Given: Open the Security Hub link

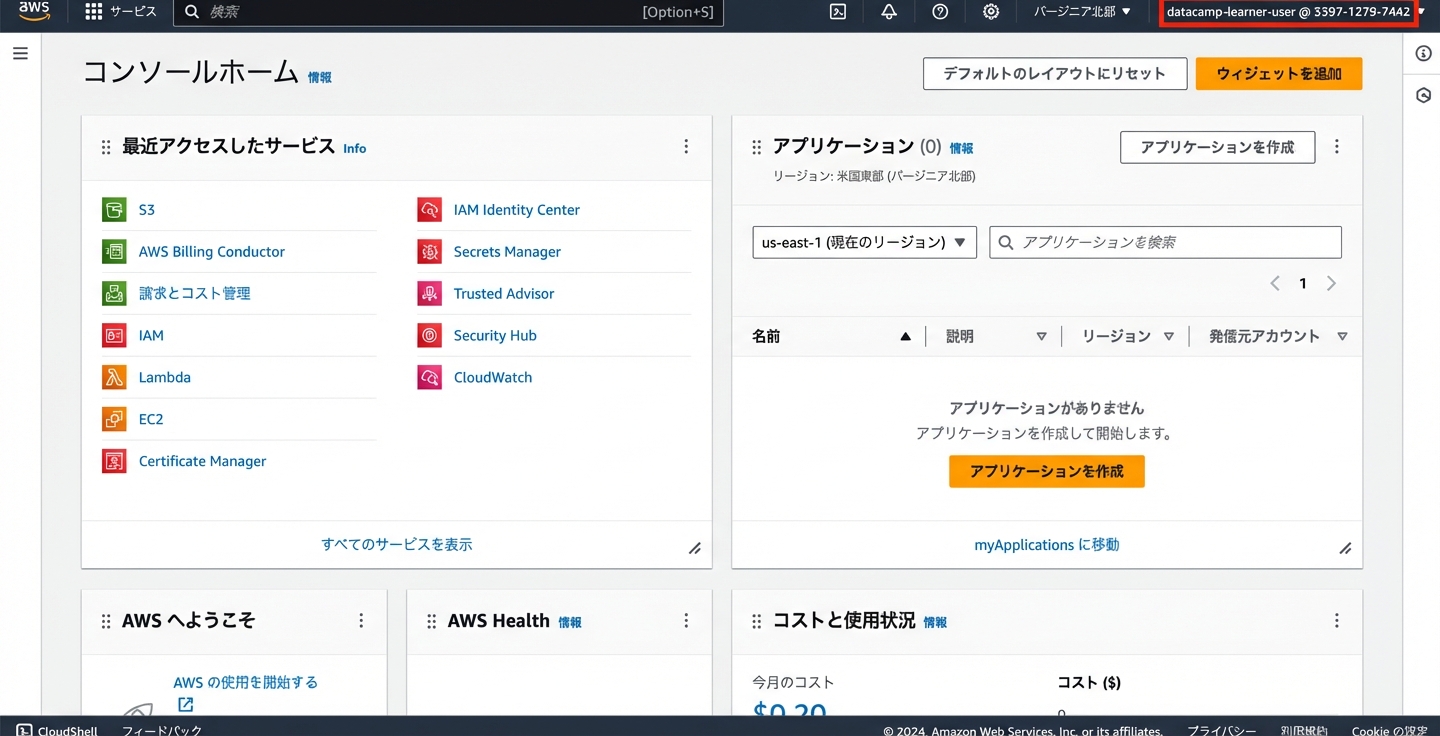Looking at the screenshot, I should (495, 336).
